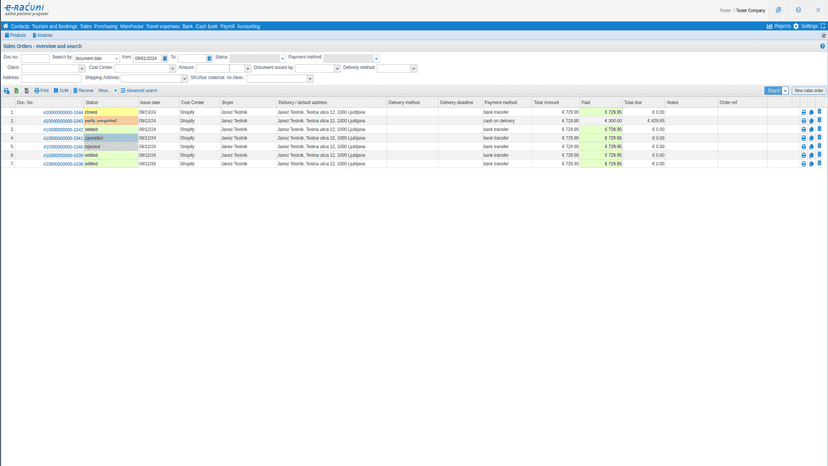Delete order 1038 via row trash icon
This screenshot has width=828, height=466.
820,164
